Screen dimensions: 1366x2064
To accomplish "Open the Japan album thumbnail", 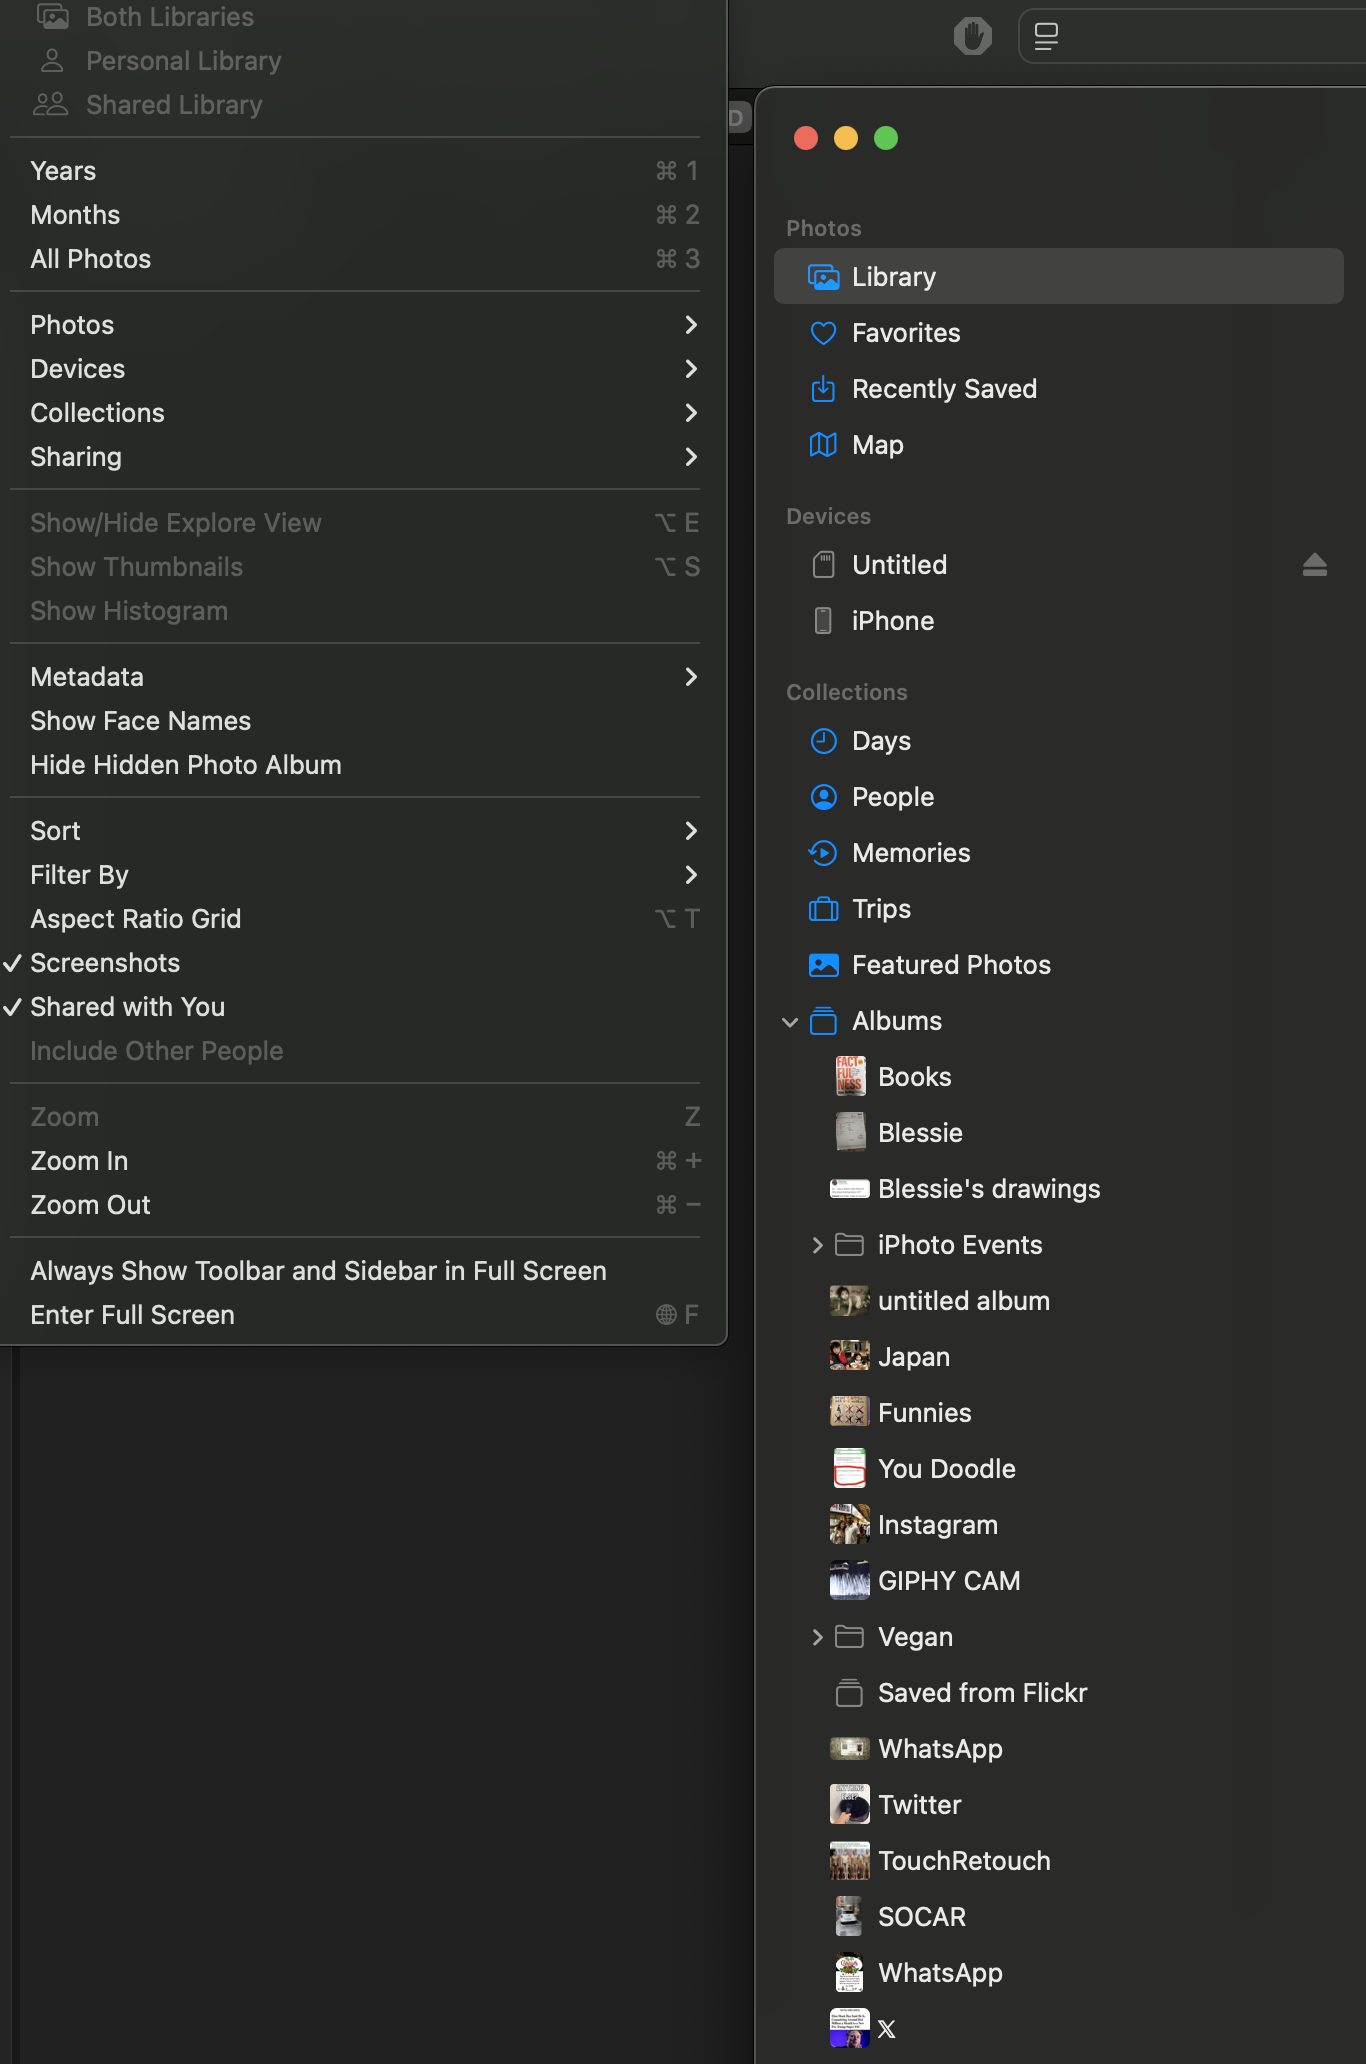I will tap(849, 1356).
